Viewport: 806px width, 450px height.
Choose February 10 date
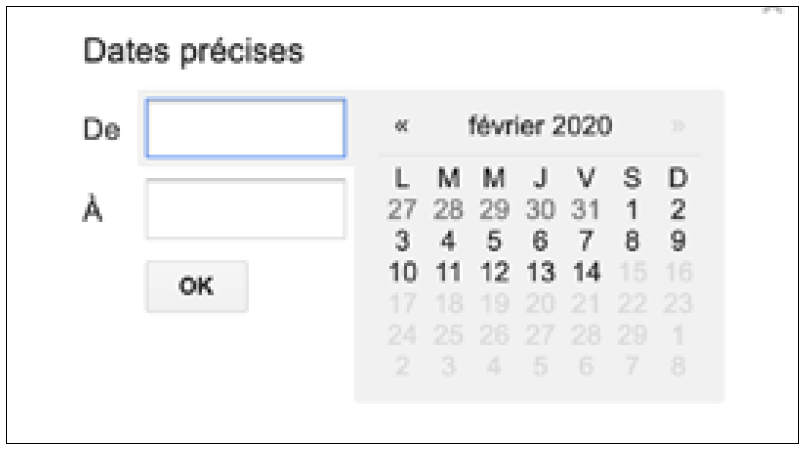click(x=402, y=272)
